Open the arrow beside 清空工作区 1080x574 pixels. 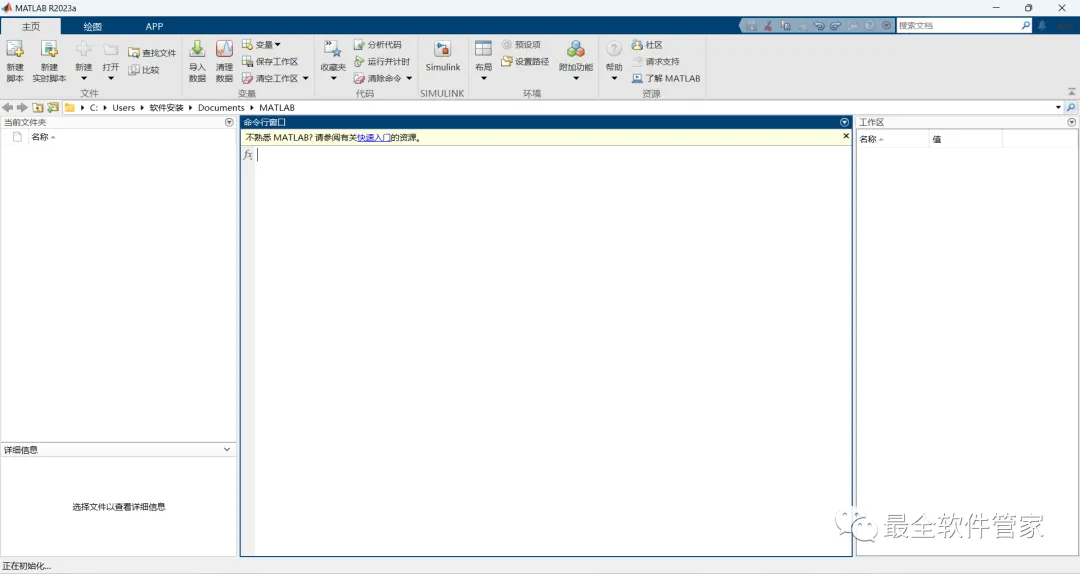[306, 79]
